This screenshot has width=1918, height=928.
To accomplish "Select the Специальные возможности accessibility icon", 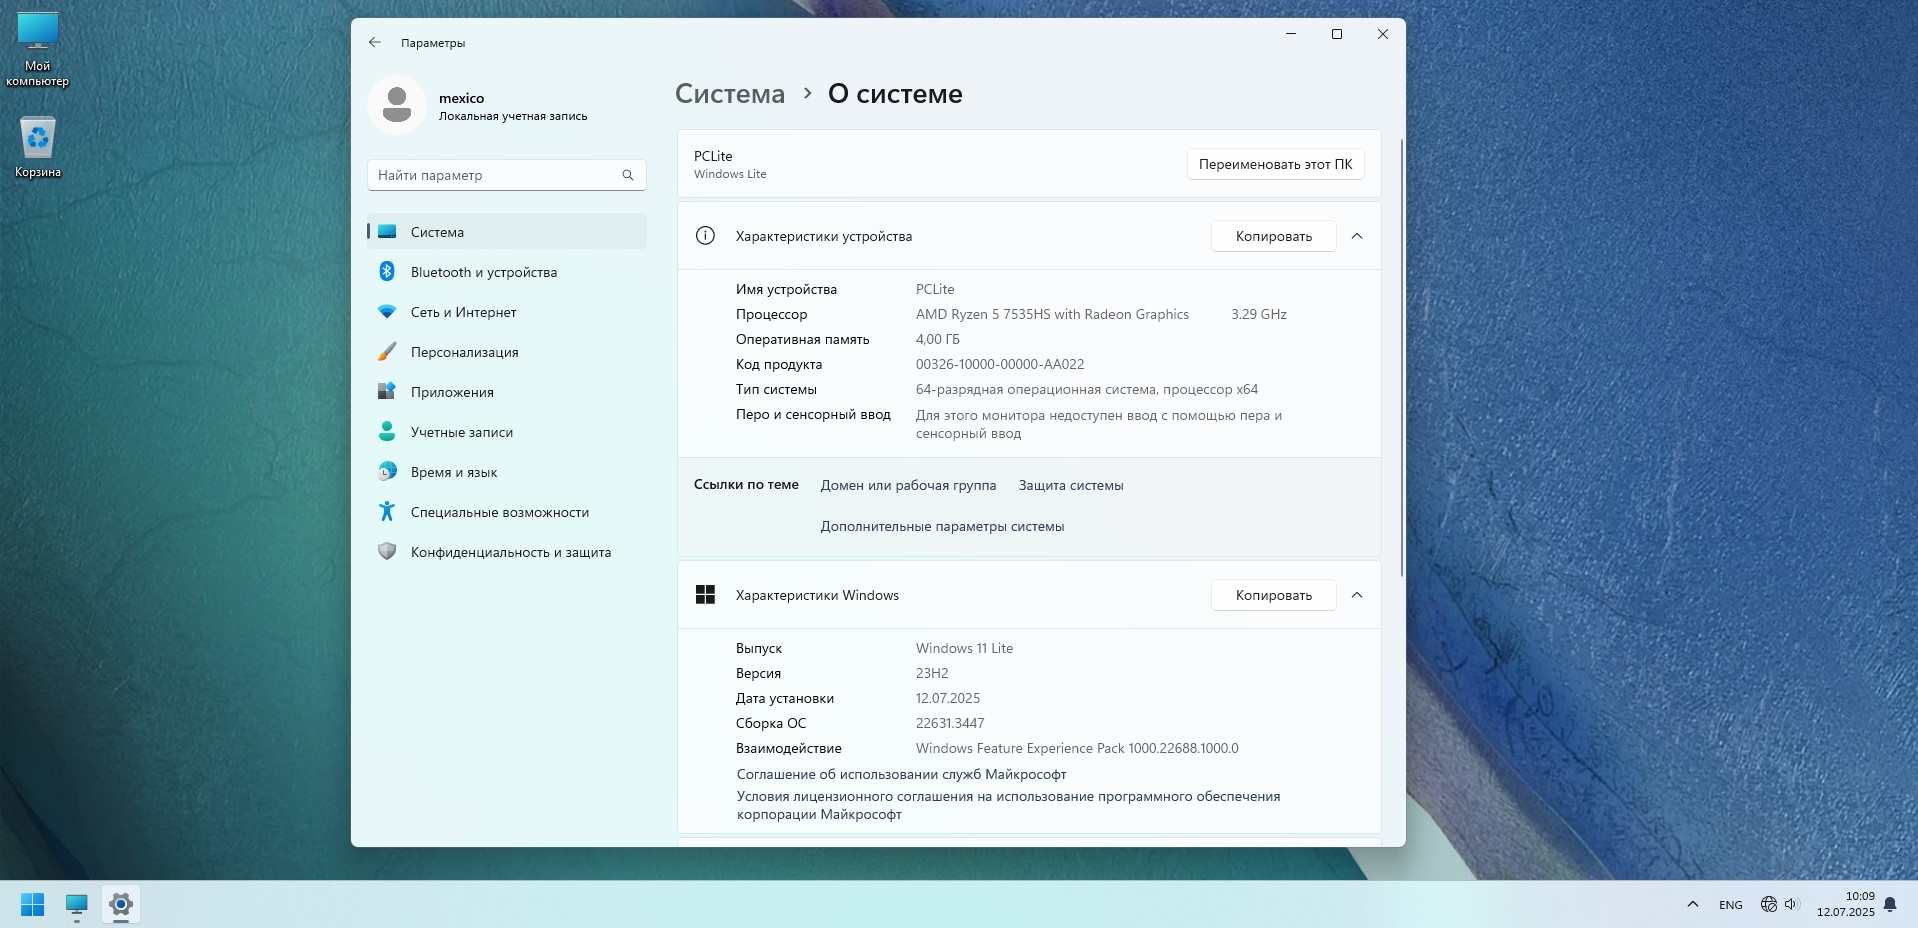I will (387, 512).
